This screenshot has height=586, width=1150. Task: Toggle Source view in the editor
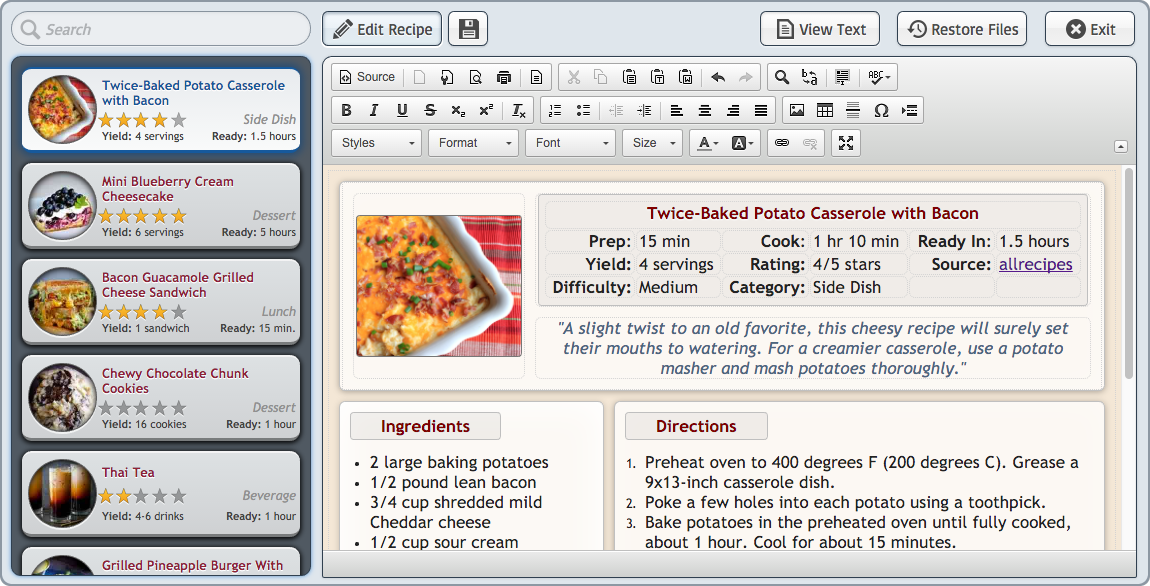coord(367,77)
